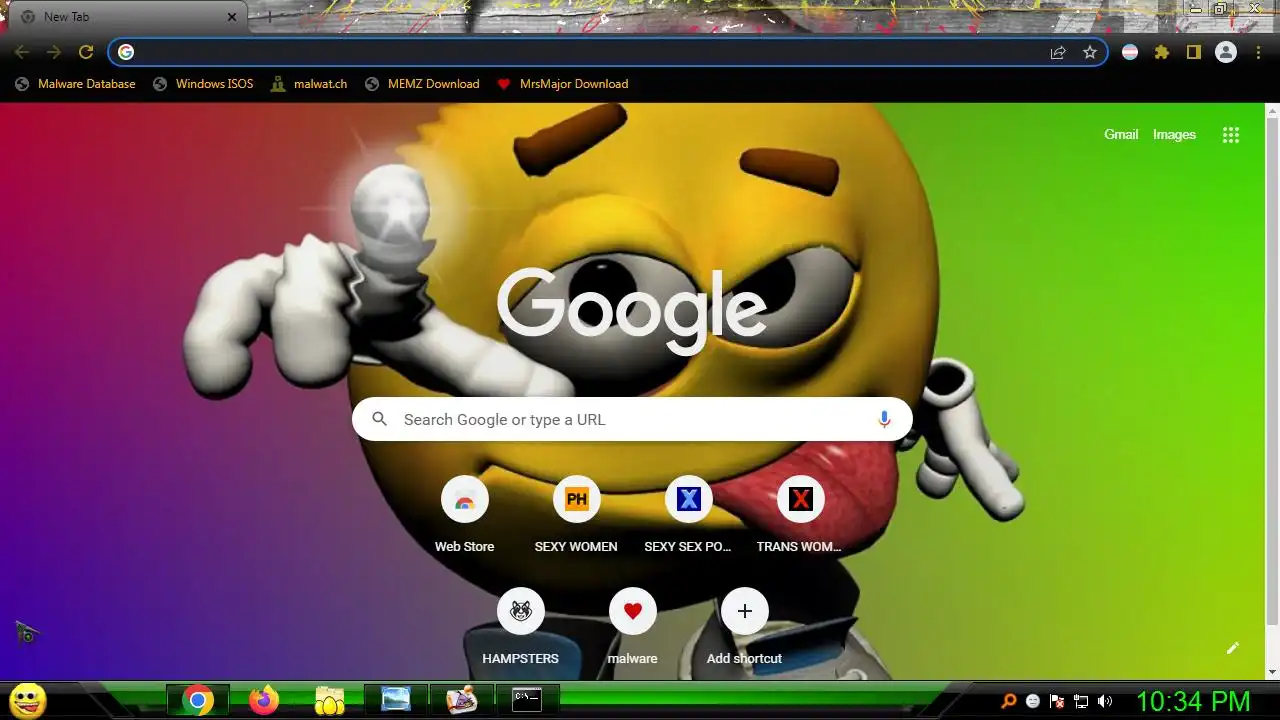Toggle the Chrome side panel
Screen dimensions: 1280x720
[1194, 52]
